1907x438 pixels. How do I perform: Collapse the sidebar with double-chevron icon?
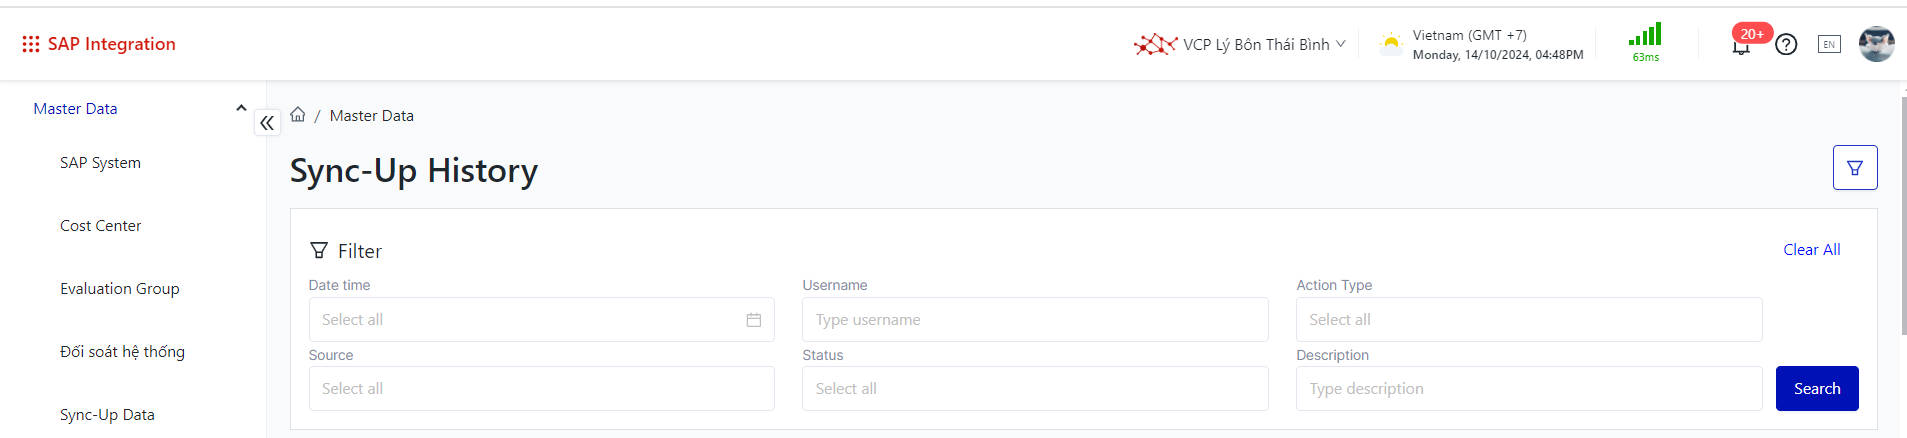click(267, 123)
